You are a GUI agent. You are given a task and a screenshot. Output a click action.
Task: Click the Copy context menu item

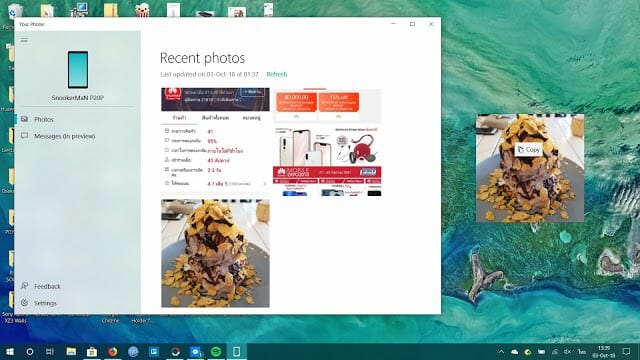coord(529,150)
